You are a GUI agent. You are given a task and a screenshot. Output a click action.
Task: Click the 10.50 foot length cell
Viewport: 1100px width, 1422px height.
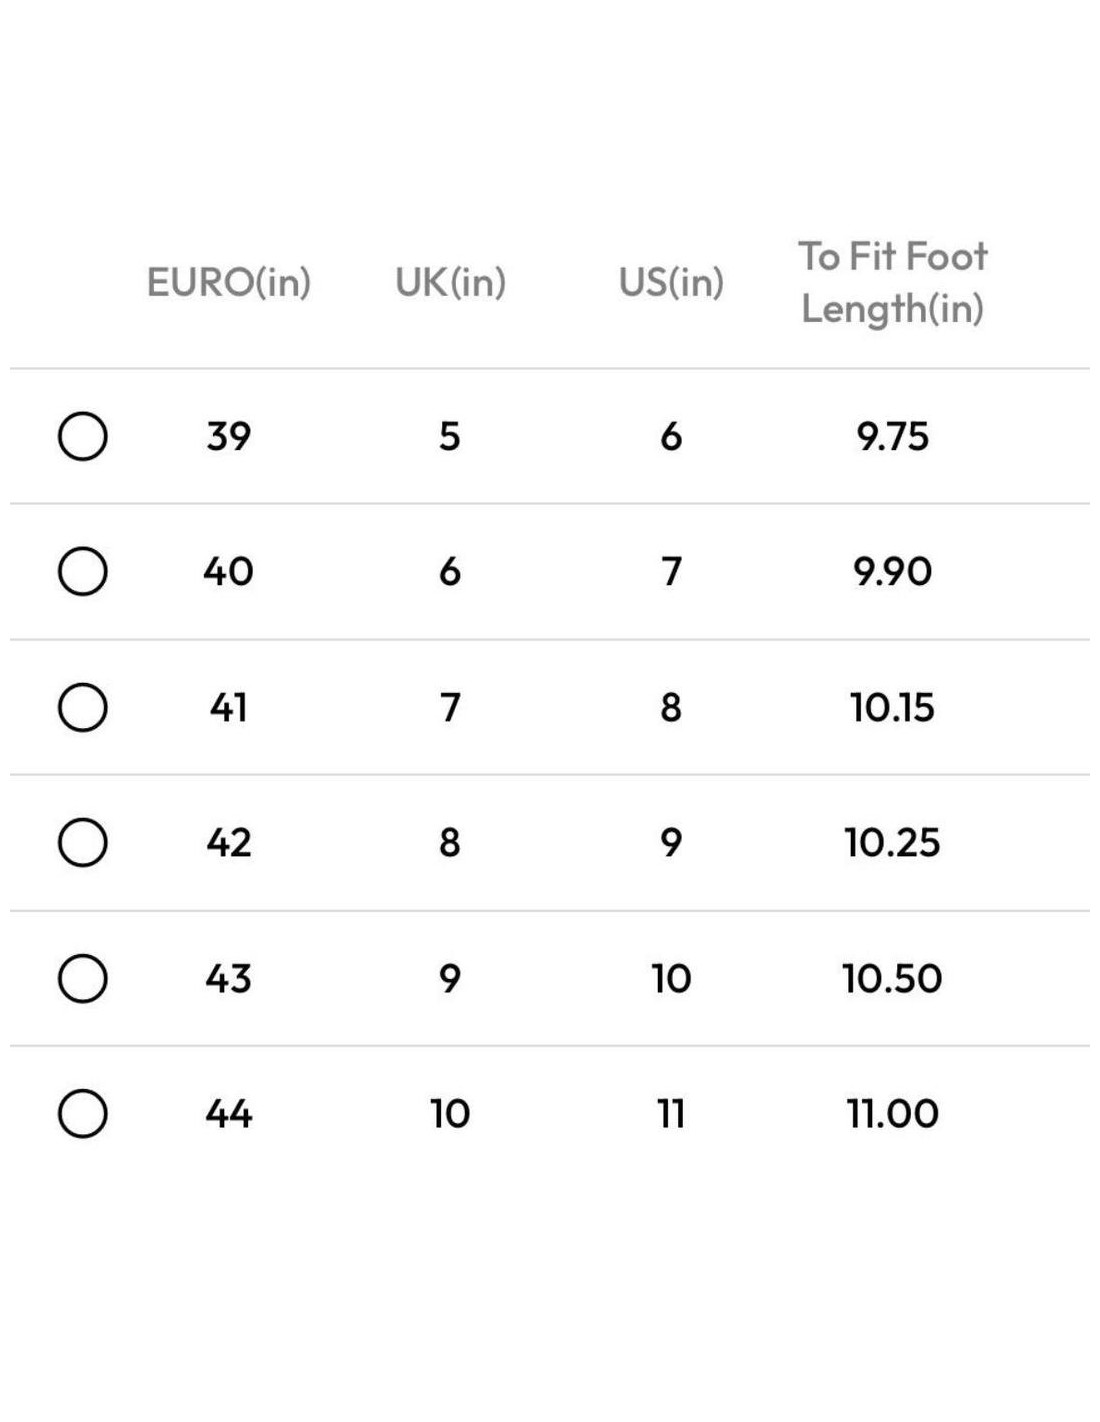click(892, 978)
